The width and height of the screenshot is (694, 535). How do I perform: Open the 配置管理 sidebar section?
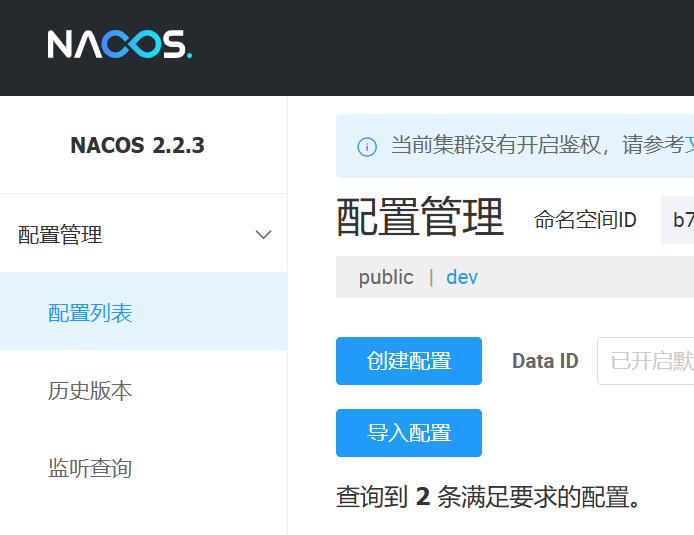143,235
